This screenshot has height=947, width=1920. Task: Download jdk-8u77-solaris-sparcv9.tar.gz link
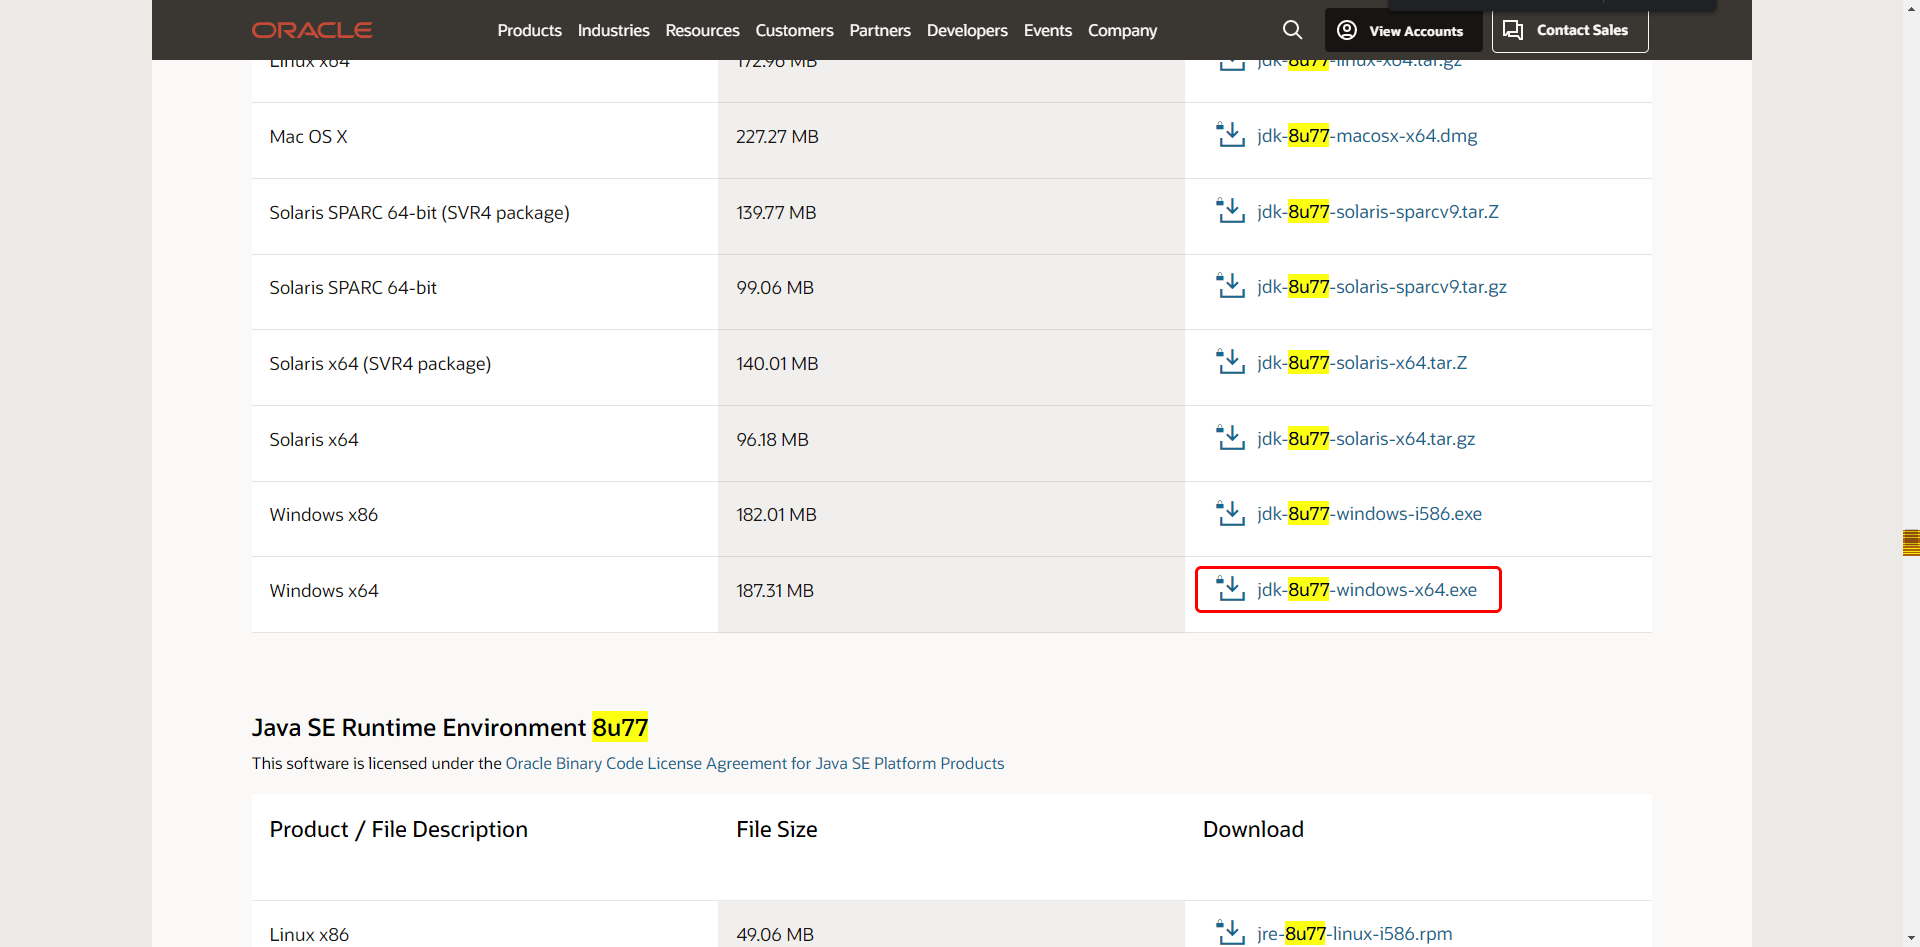tap(1382, 286)
